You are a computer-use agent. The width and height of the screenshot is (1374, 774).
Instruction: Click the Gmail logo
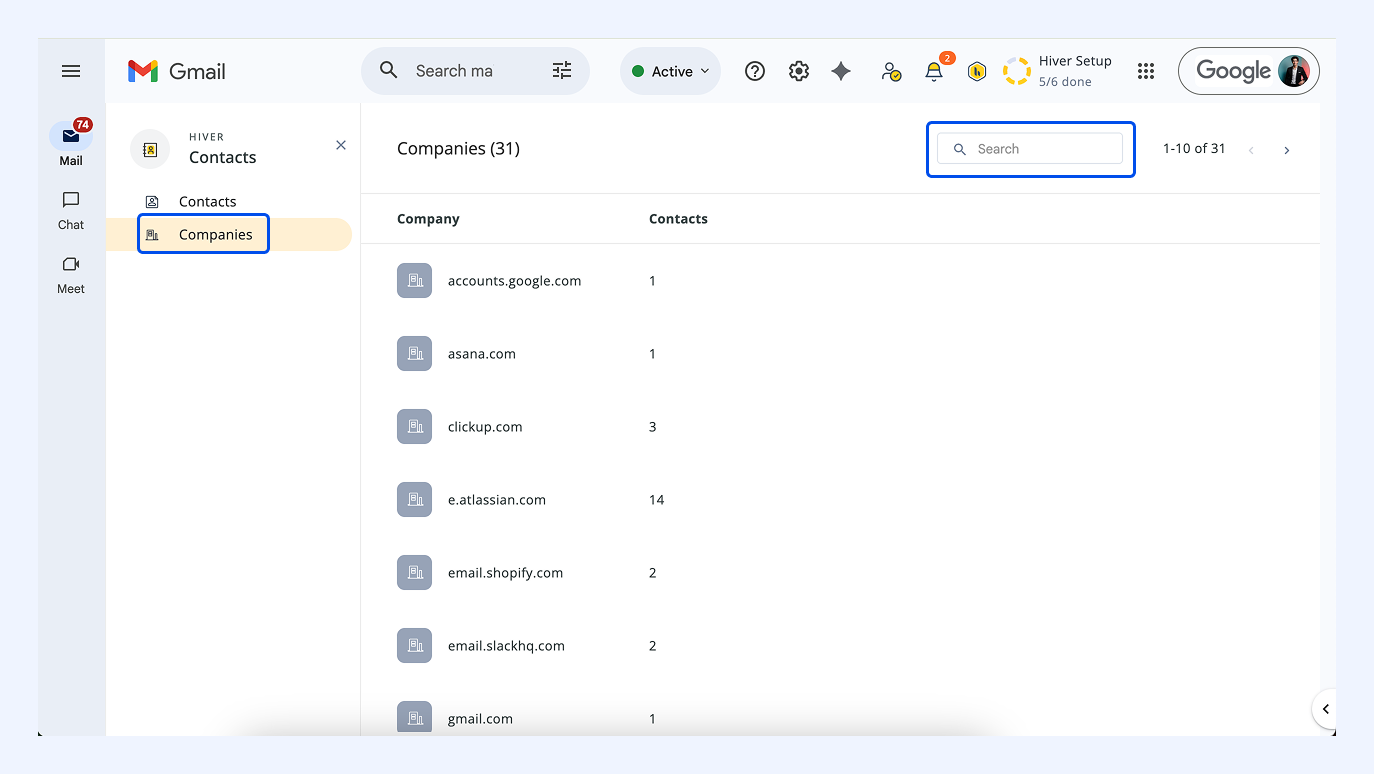(x=177, y=71)
